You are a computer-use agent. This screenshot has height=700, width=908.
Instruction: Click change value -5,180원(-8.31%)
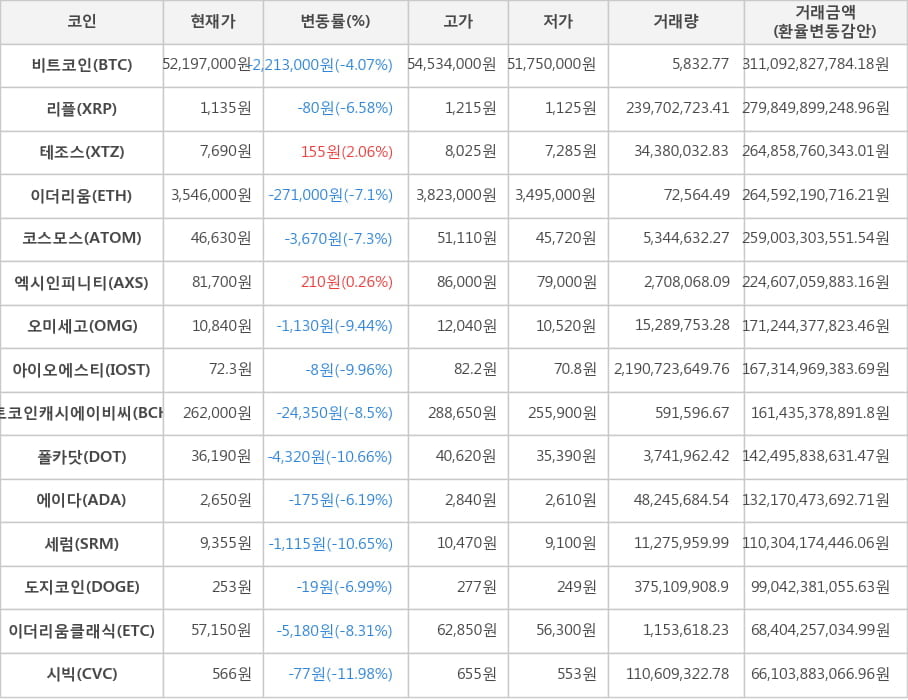(x=335, y=631)
